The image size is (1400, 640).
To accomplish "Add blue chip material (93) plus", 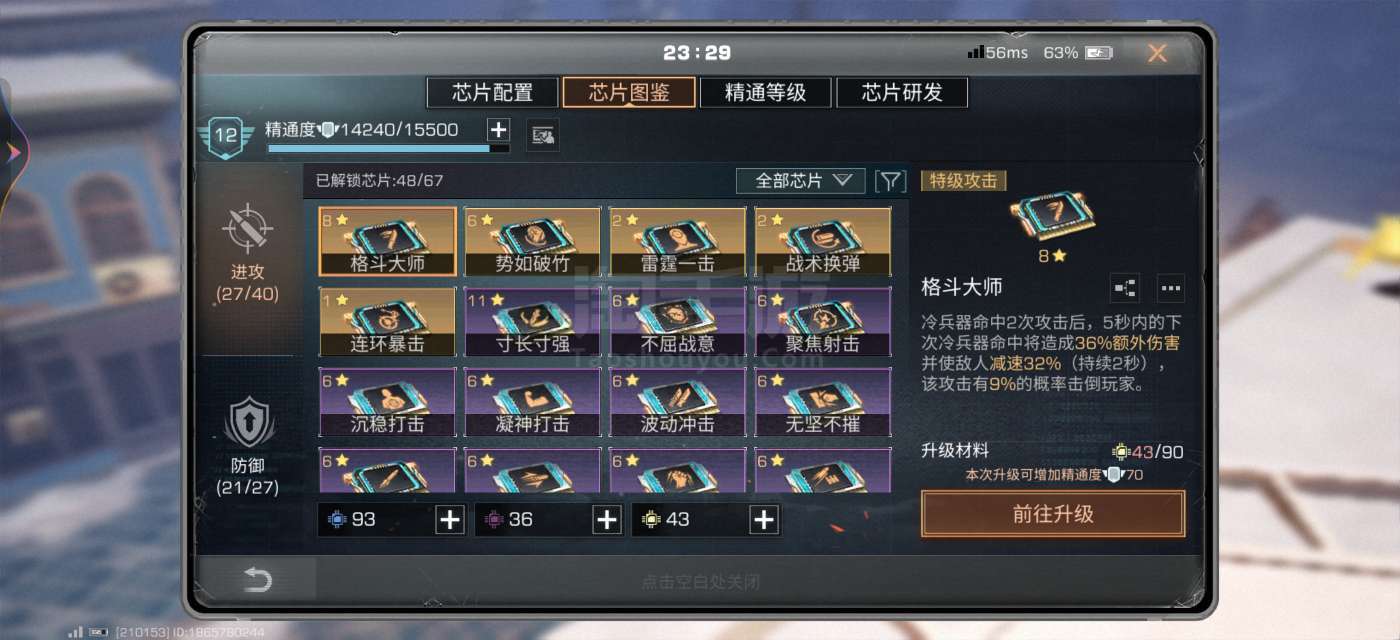I will (451, 520).
